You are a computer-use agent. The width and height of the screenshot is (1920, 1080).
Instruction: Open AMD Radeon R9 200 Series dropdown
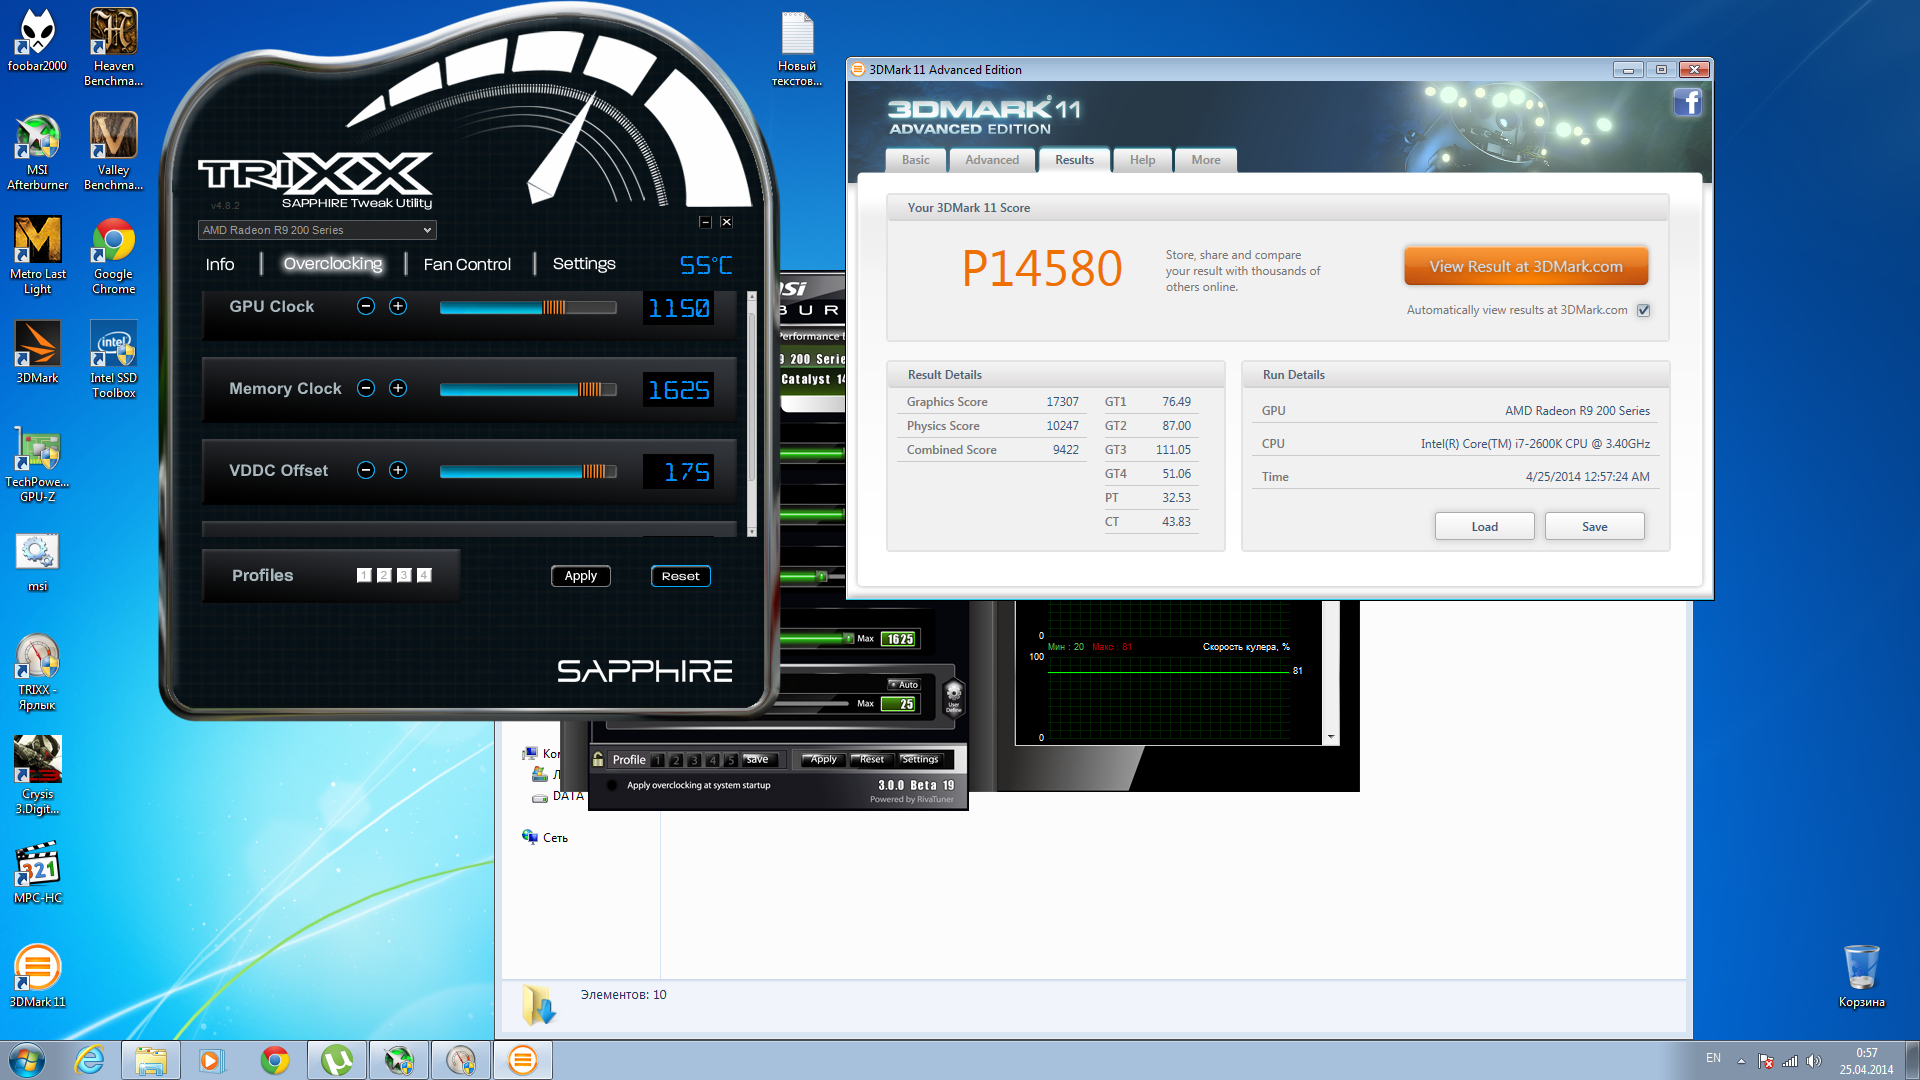(x=317, y=230)
